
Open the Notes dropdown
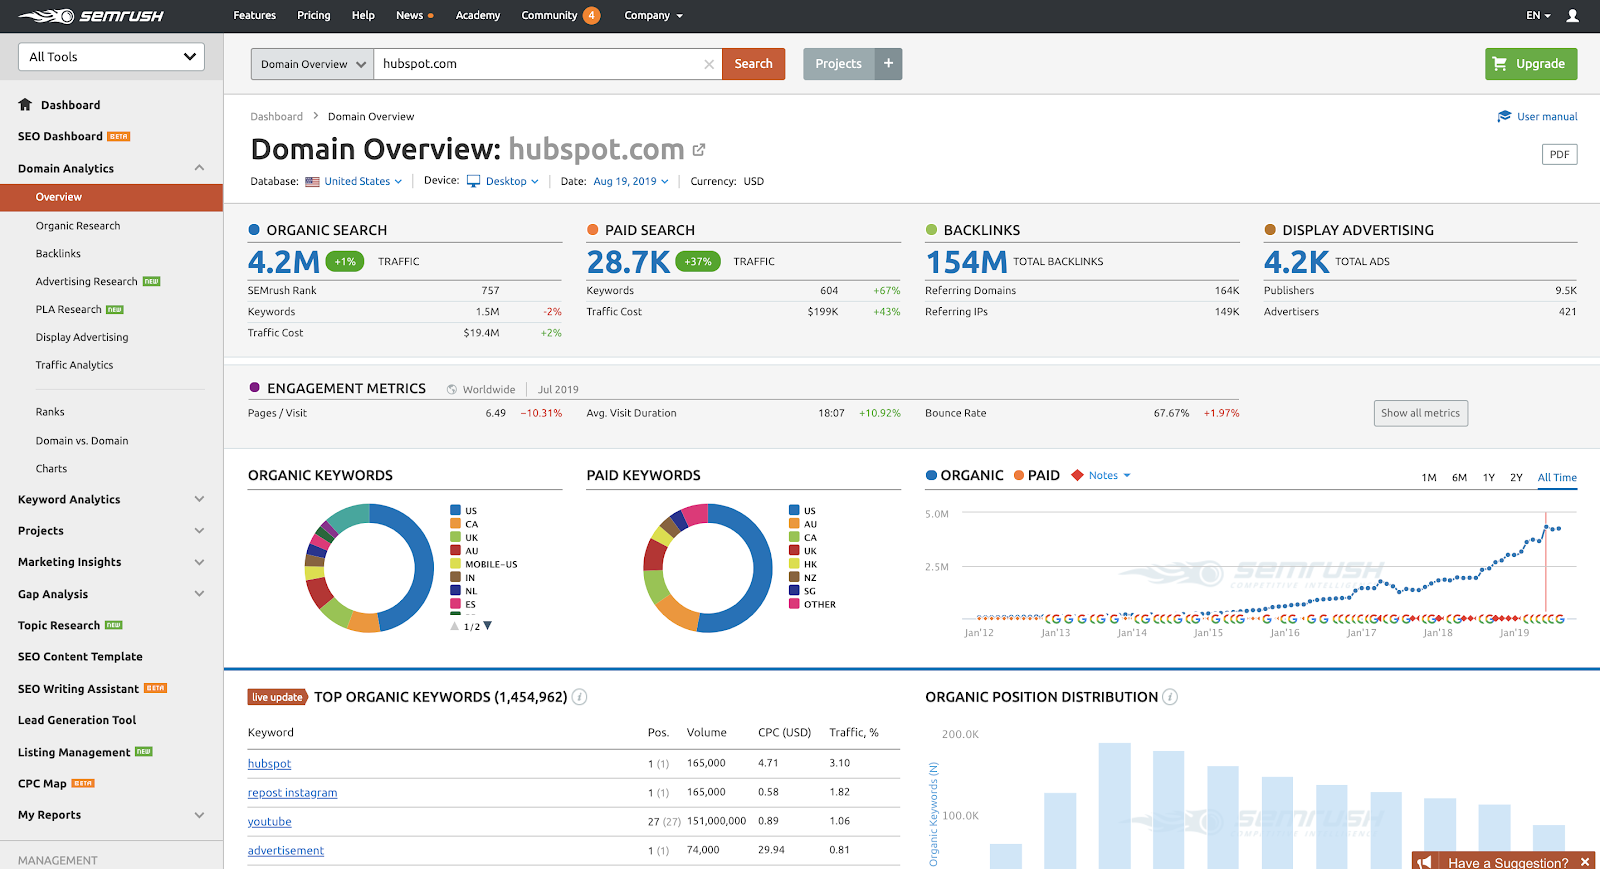coord(1109,475)
